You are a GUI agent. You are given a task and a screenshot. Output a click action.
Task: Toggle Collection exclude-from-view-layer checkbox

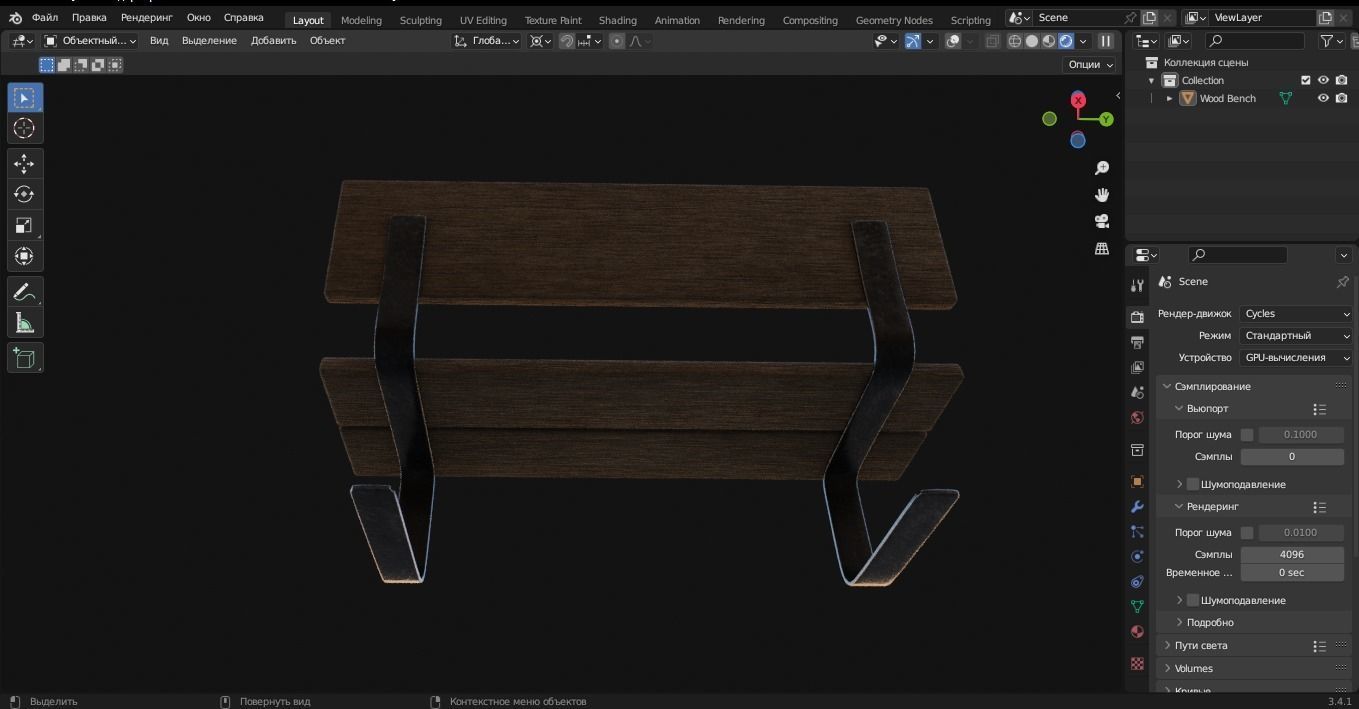[x=1305, y=80]
